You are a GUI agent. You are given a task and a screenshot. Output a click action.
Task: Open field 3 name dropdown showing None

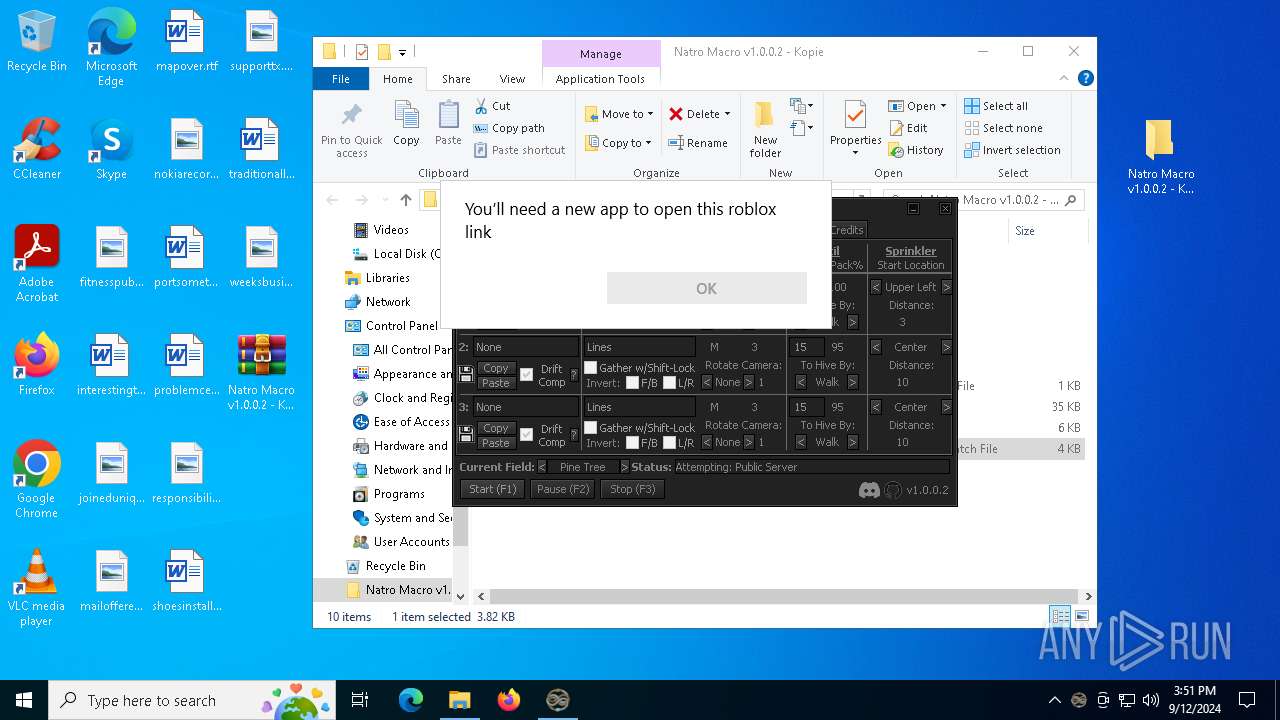pos(526,407)
